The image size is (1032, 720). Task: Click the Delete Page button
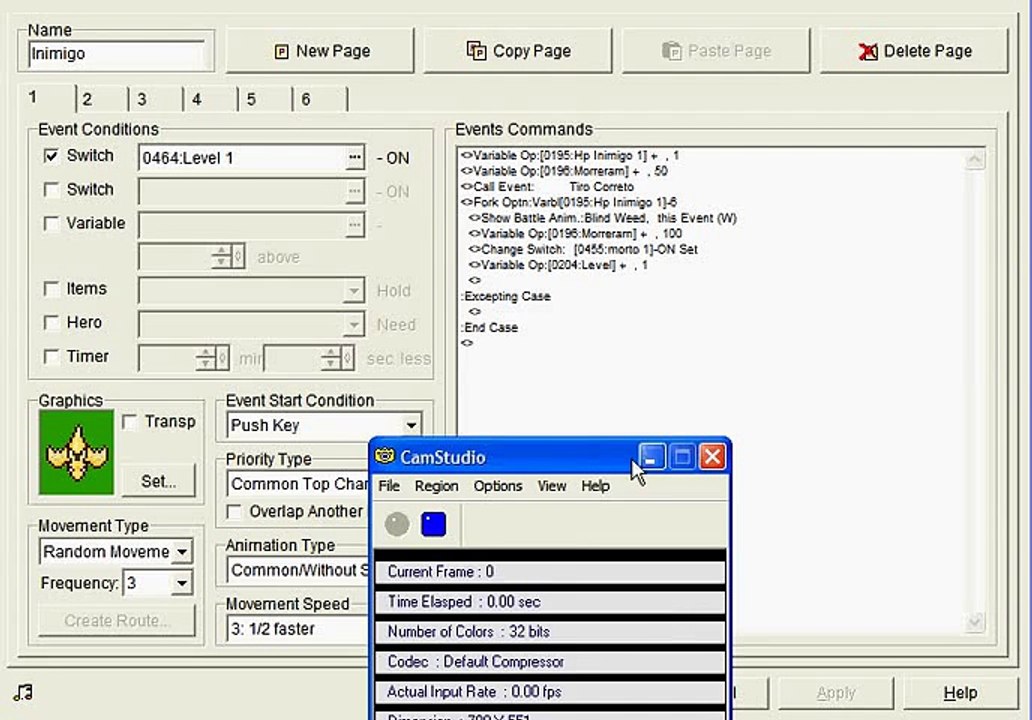coord(914,51)
